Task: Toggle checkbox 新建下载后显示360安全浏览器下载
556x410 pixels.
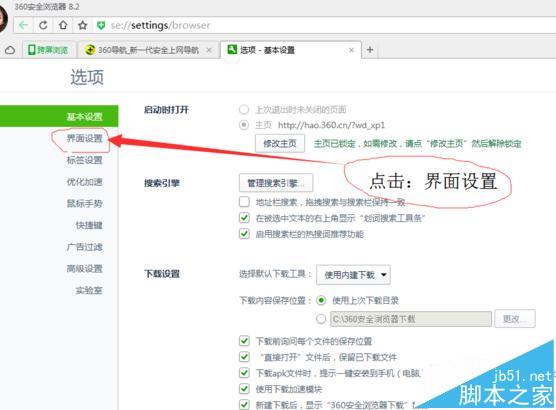Action: [x=244, y=404]
